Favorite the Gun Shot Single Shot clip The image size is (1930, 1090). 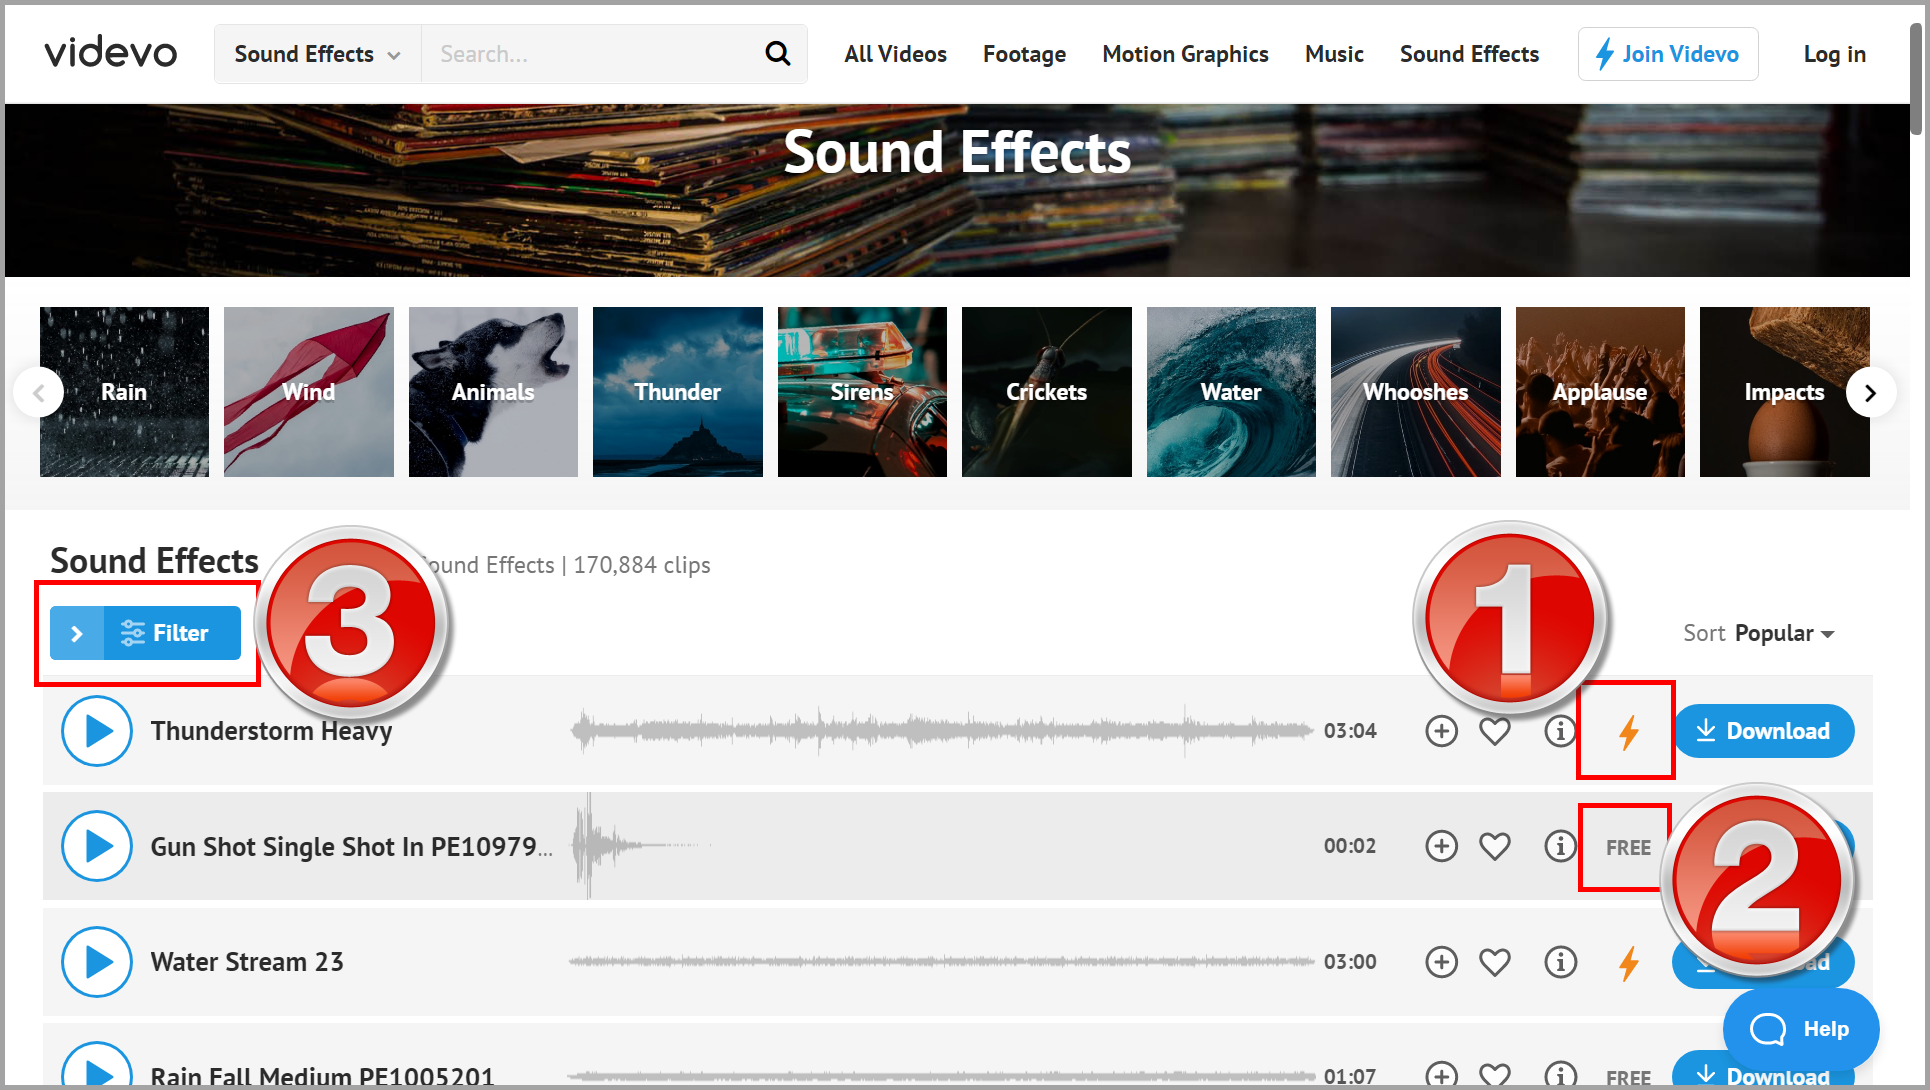coord(1495,846)
